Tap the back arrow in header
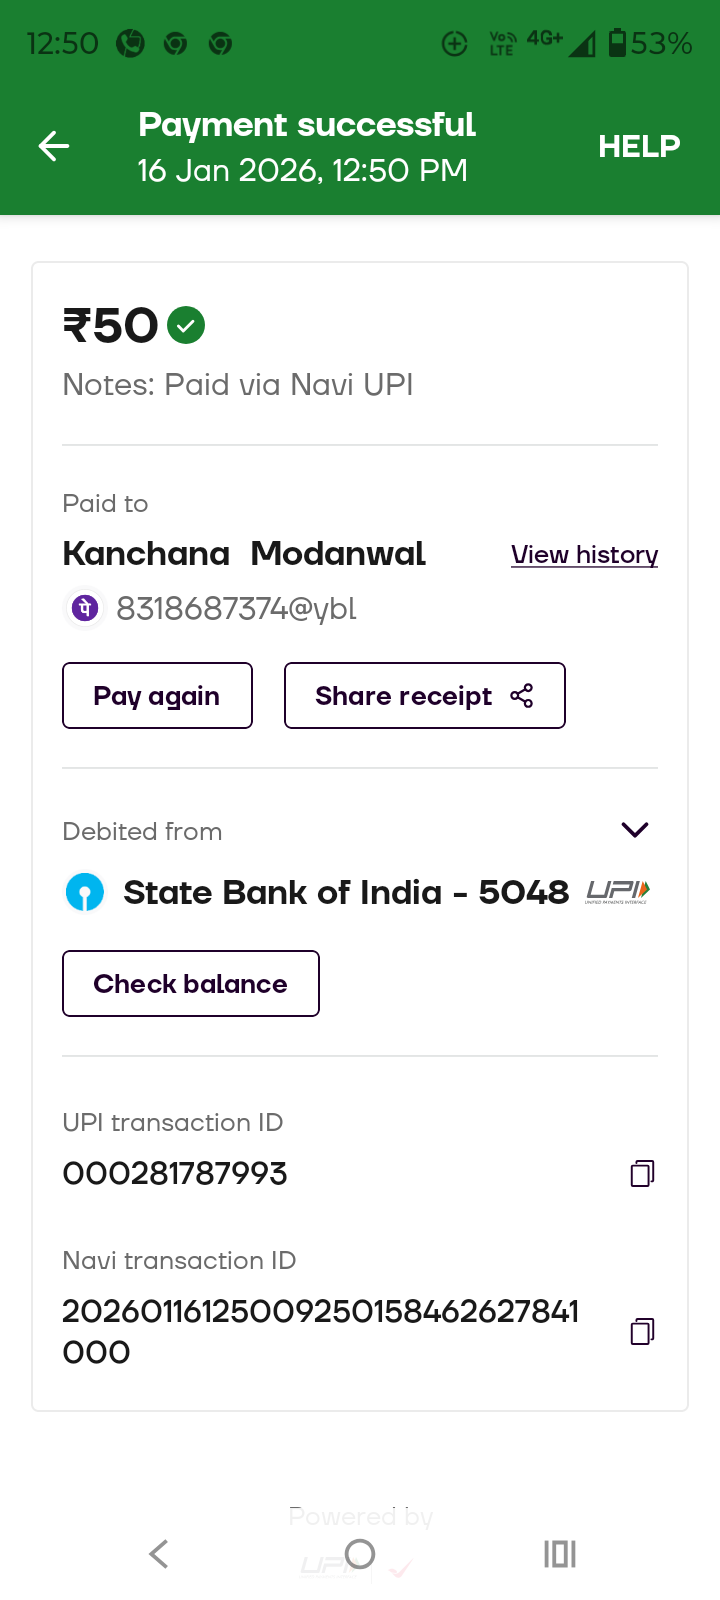720x1600 pixels. [x=54, y=146]
